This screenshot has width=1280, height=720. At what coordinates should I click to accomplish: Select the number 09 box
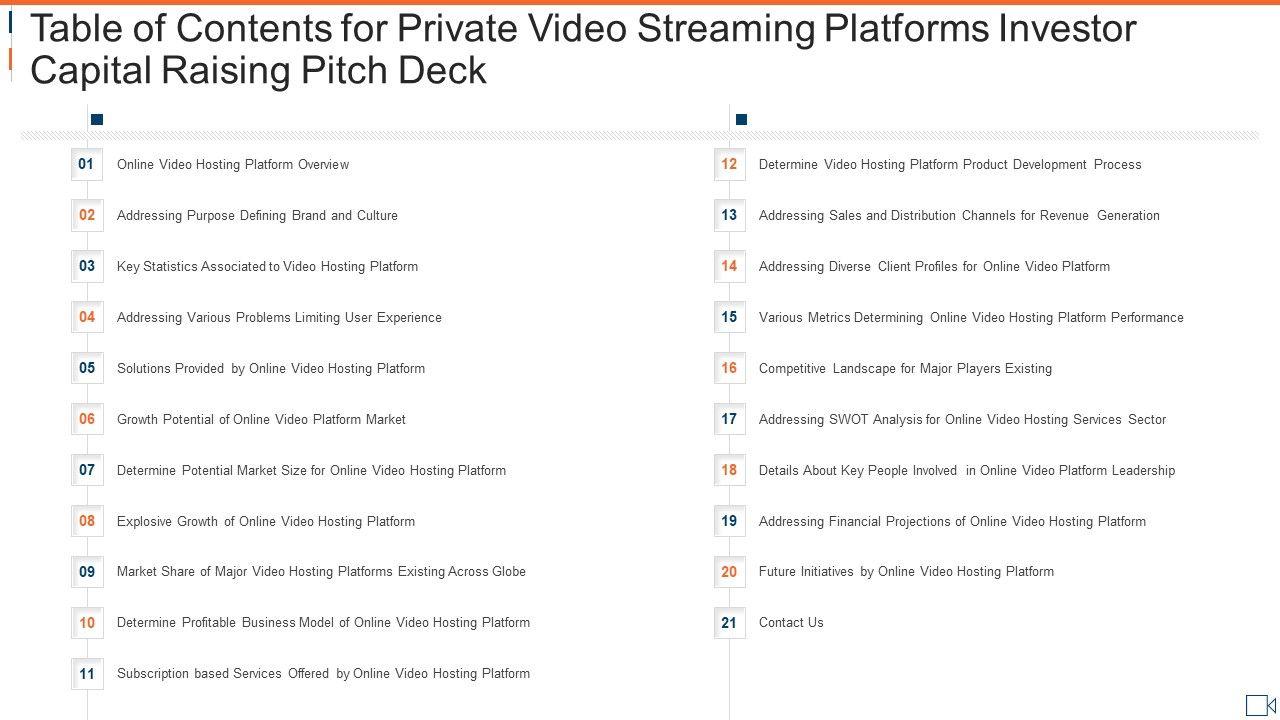(x=87, y=572)
